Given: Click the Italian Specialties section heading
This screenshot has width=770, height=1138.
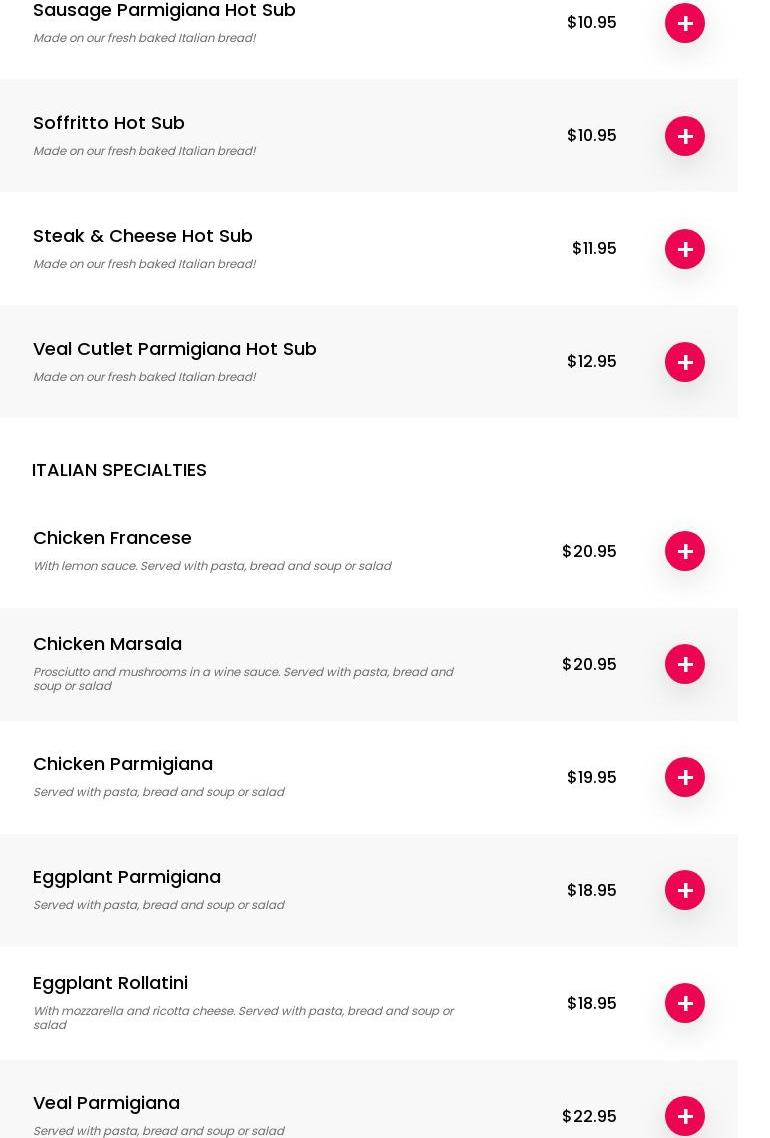Looking at the screenshot, I should point(119,470).
